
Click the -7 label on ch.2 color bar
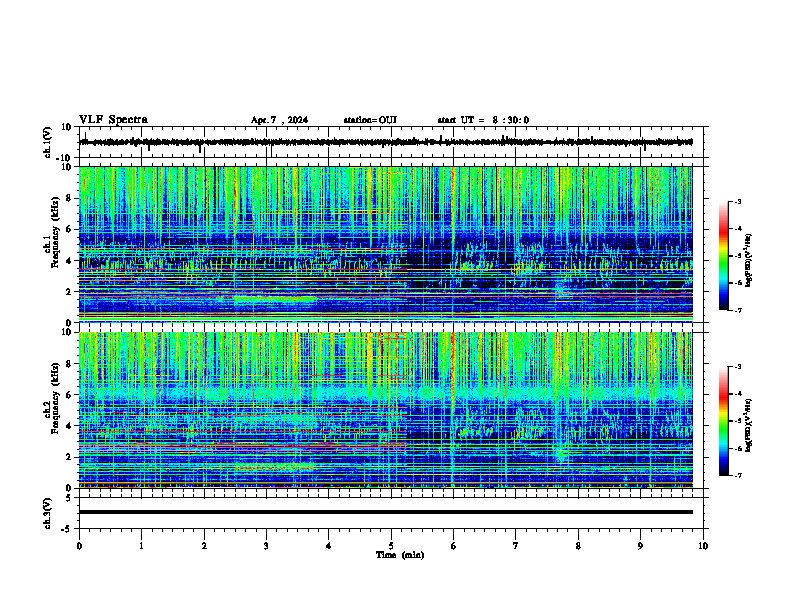click(738, 475)
